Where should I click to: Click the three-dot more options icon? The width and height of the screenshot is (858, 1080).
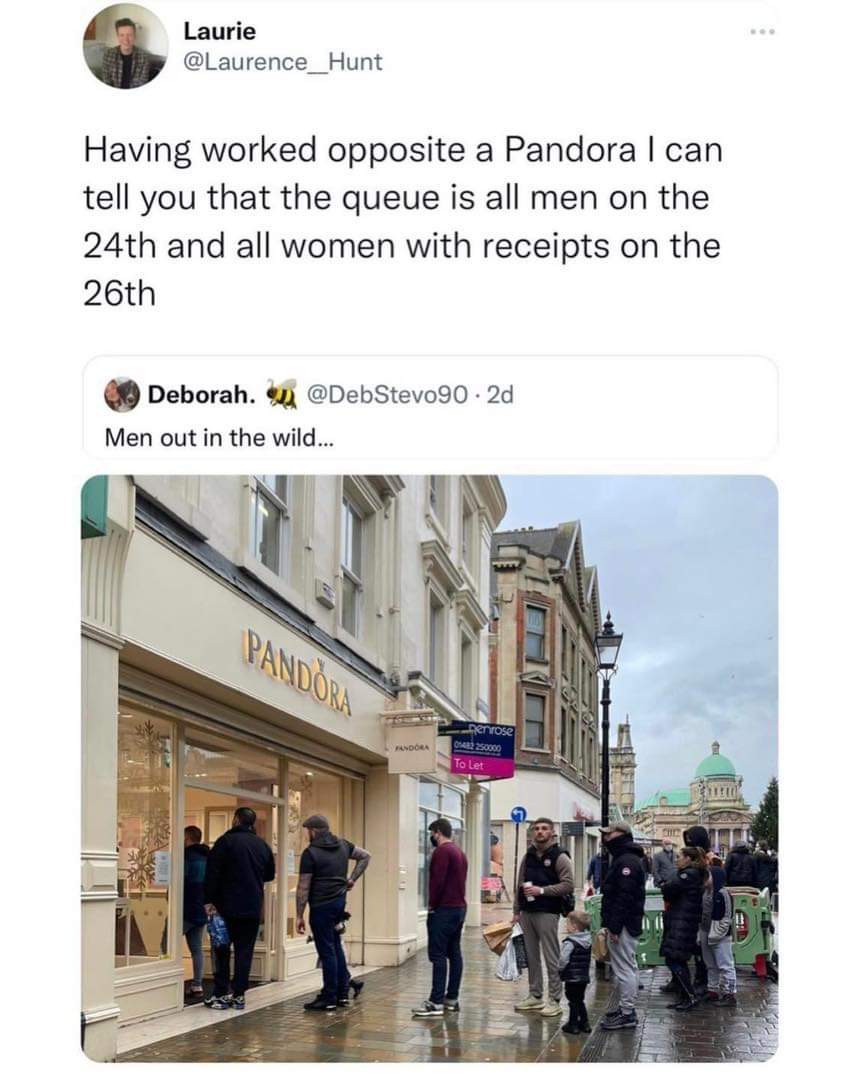tap(762, 32)
